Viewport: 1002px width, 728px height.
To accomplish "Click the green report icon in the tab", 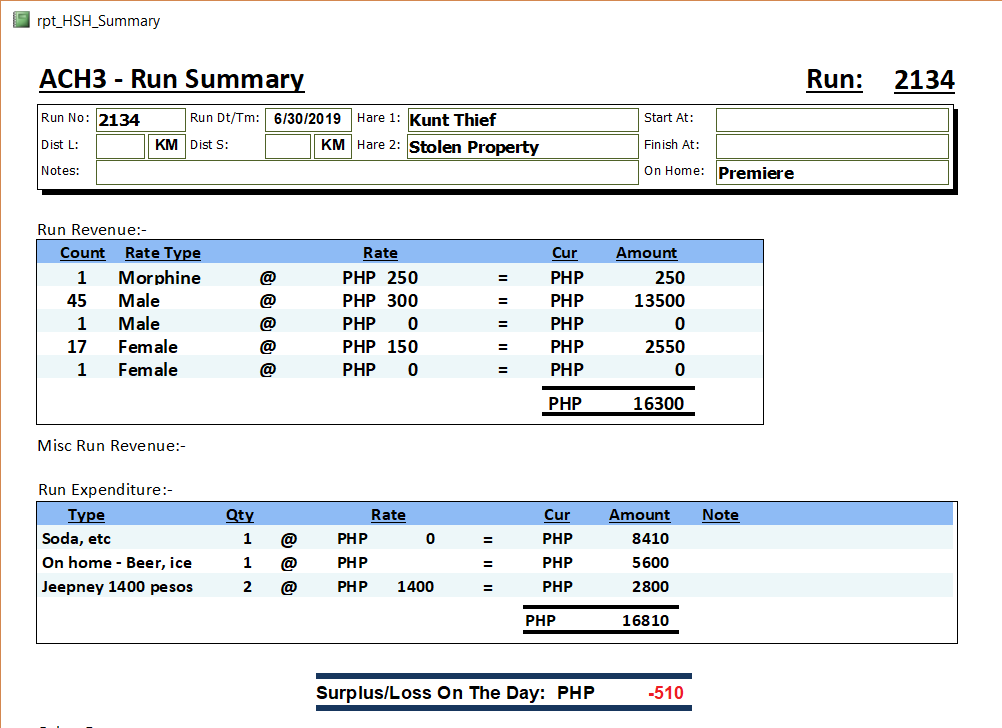I will [x=21, y=20].
